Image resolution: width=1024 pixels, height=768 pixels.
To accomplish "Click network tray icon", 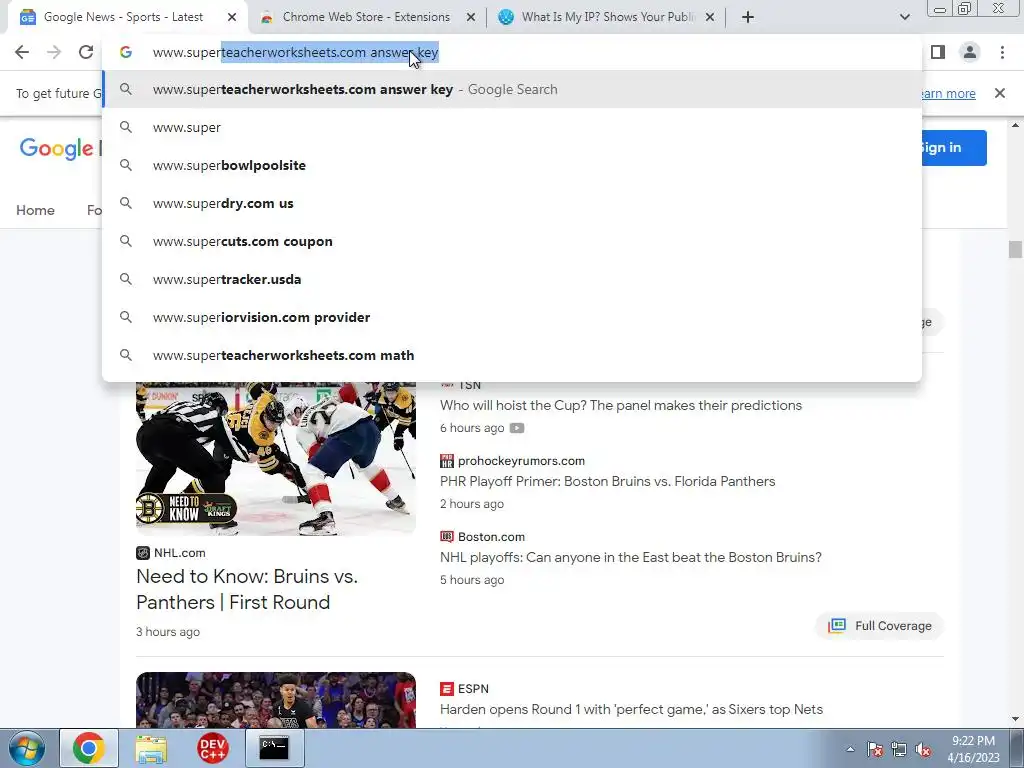I will coord(899,749).
